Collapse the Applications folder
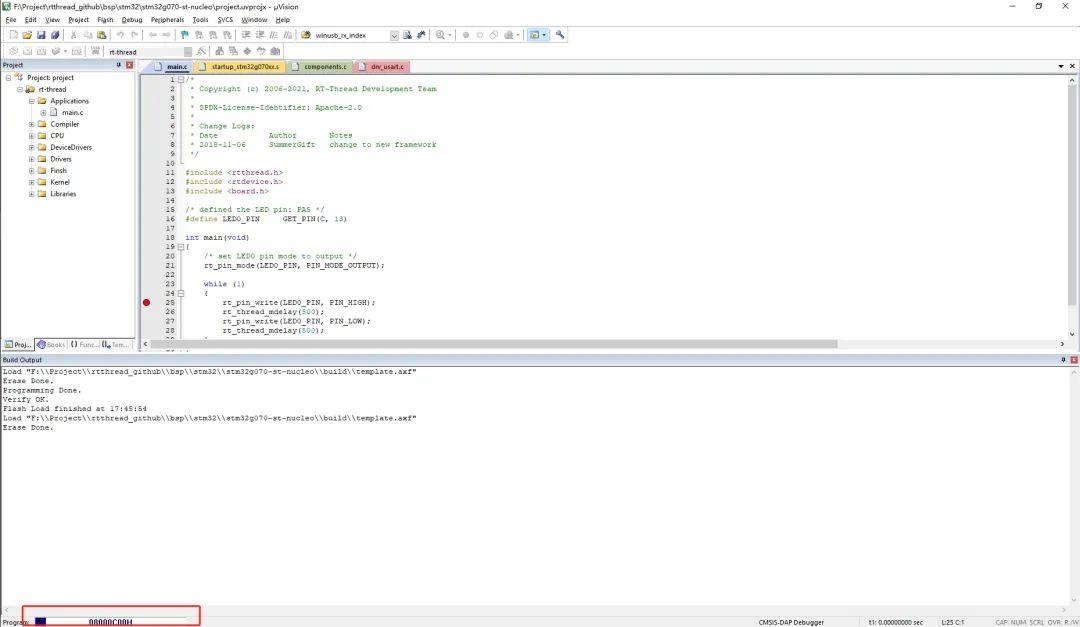The image size is (1080, 627). (32, 101)
